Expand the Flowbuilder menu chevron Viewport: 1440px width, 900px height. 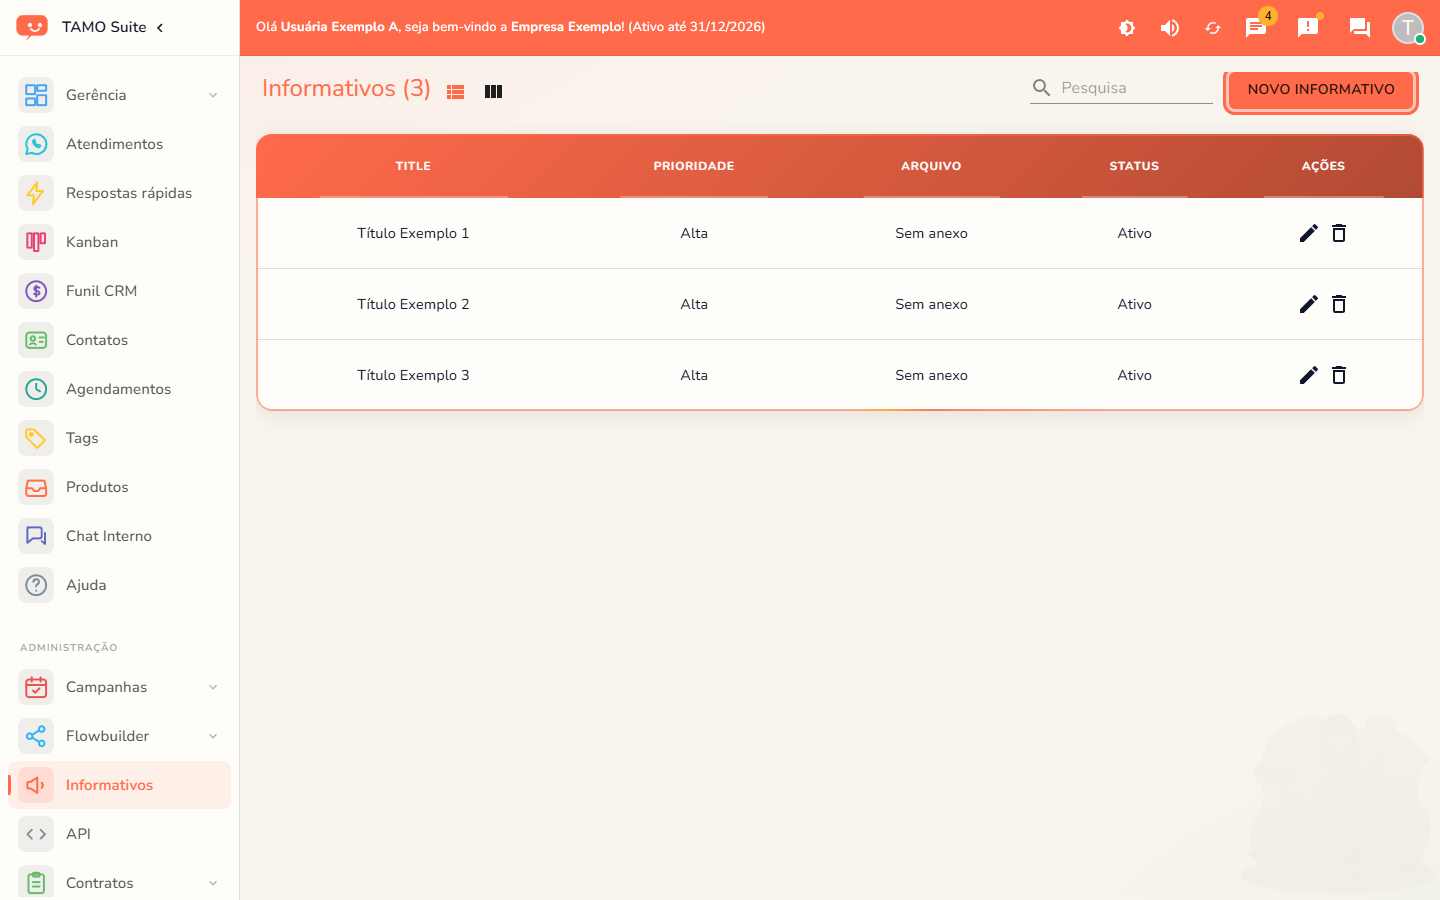click(213, 736)
